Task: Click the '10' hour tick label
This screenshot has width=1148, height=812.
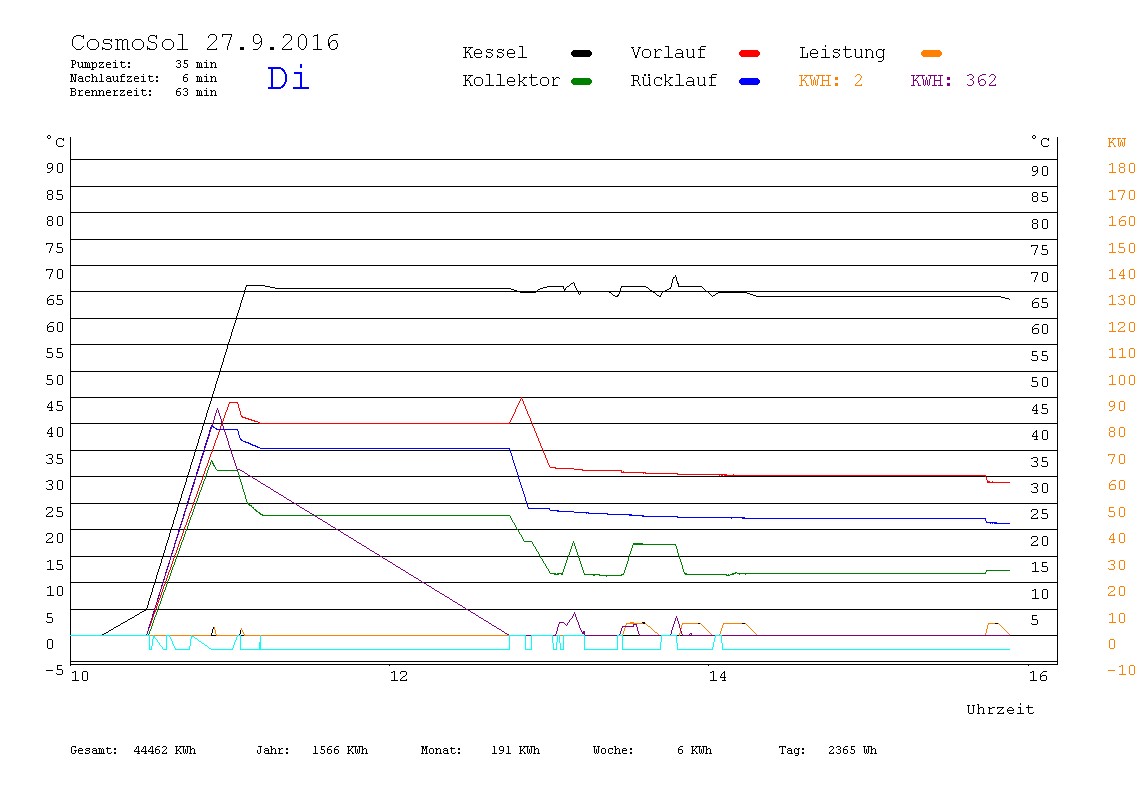Action: point(80,677)
